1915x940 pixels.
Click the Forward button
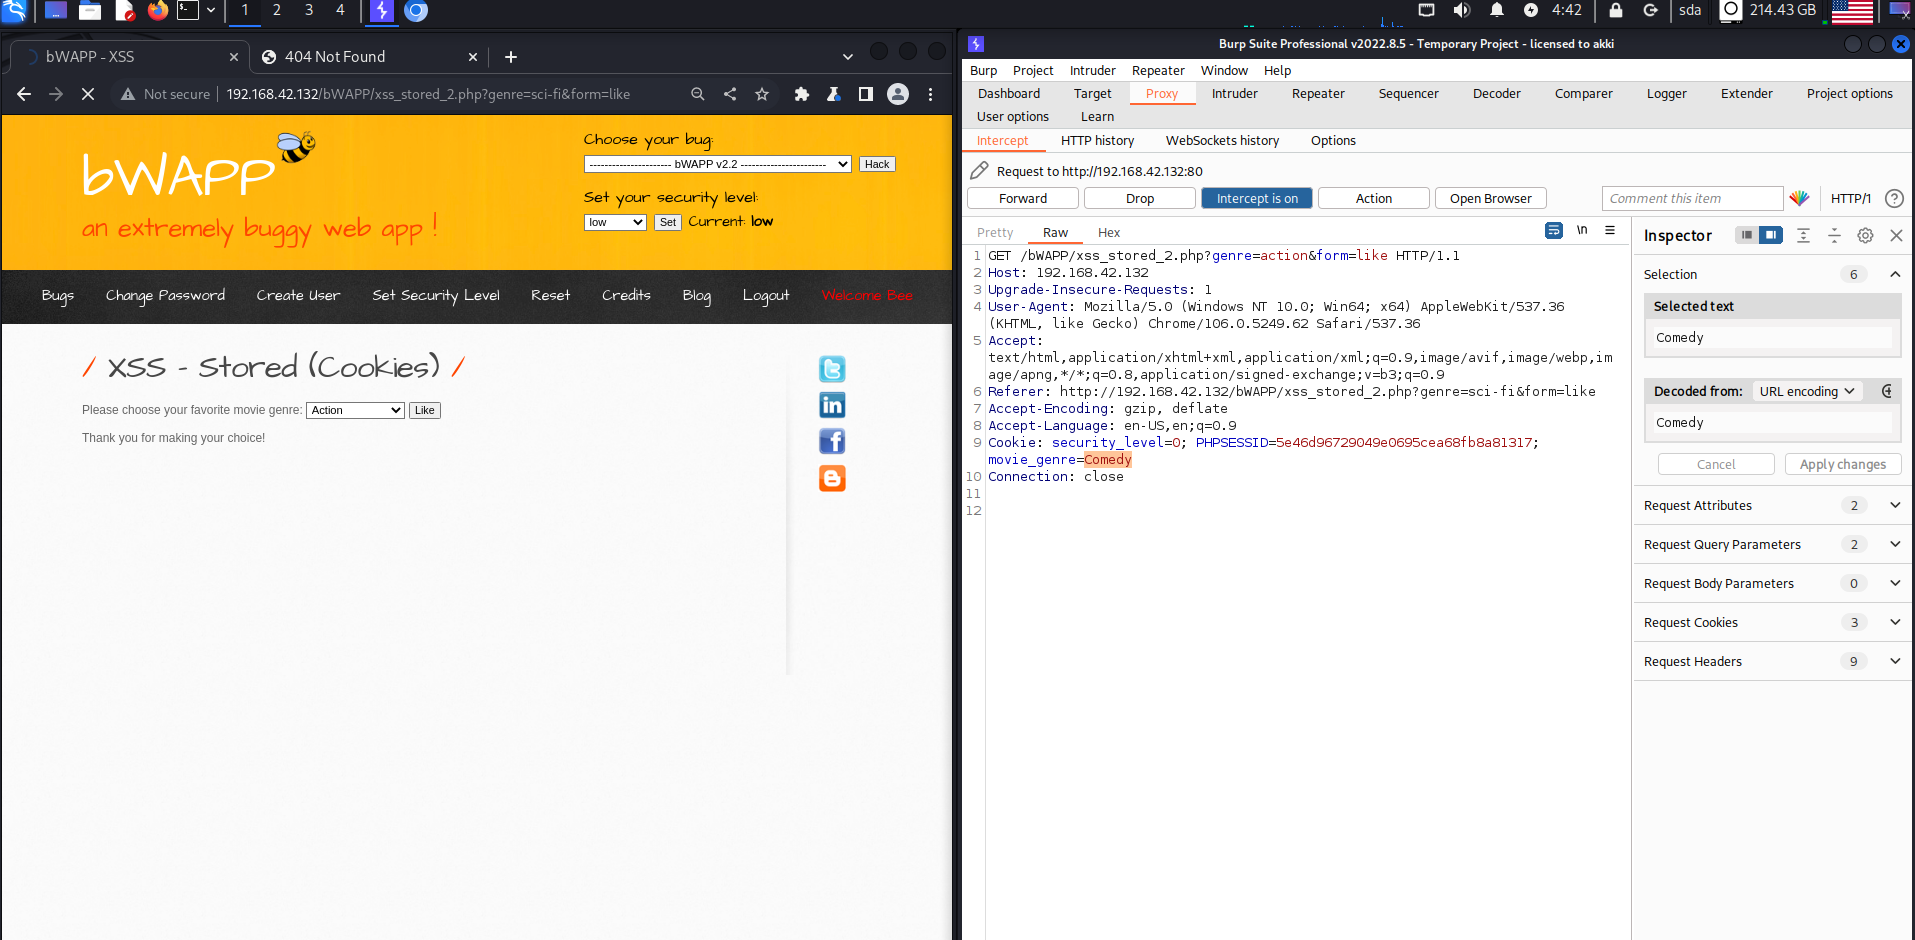tap(1022, 198)
